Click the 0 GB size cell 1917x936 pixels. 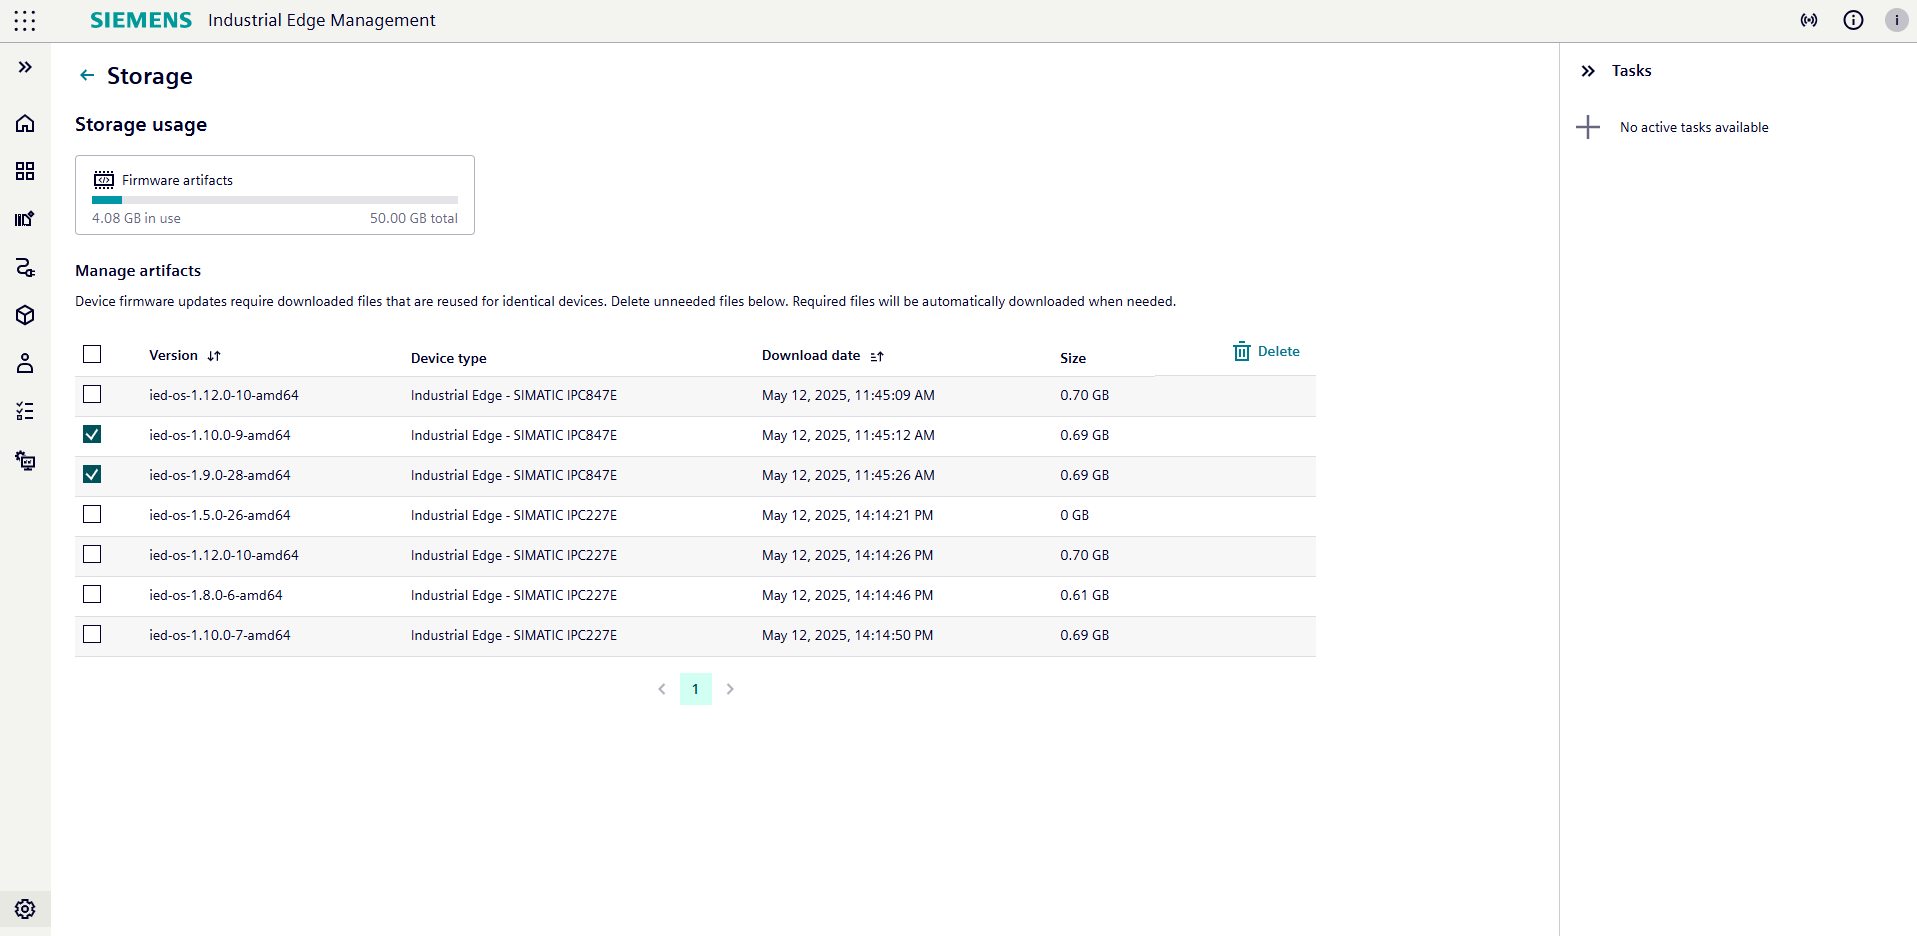pyautogui.click(x=1075, y=515)
